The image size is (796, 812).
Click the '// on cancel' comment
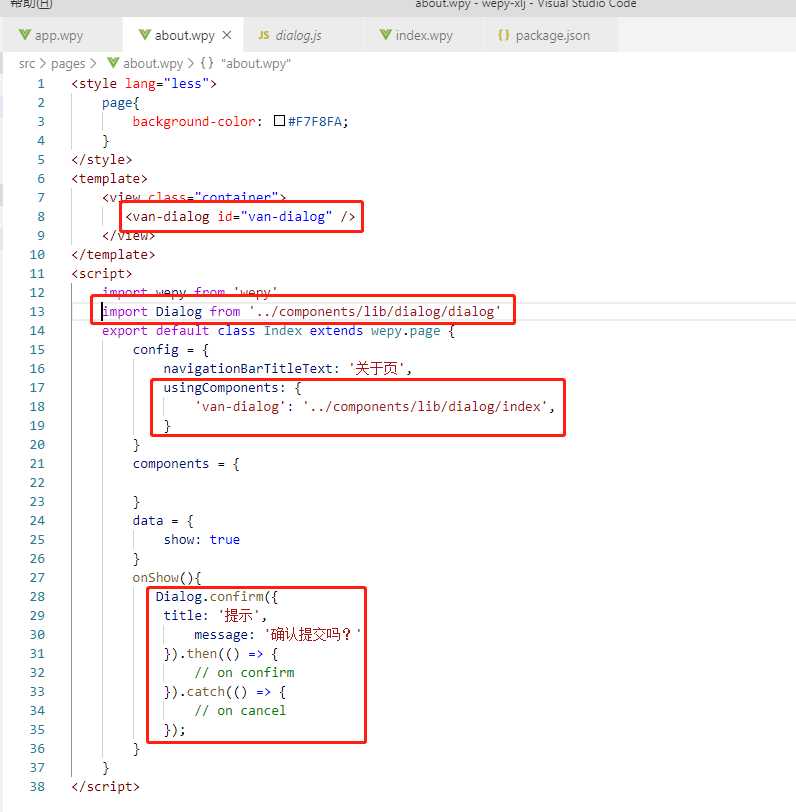pyautogui.click(x=240, y=710)
